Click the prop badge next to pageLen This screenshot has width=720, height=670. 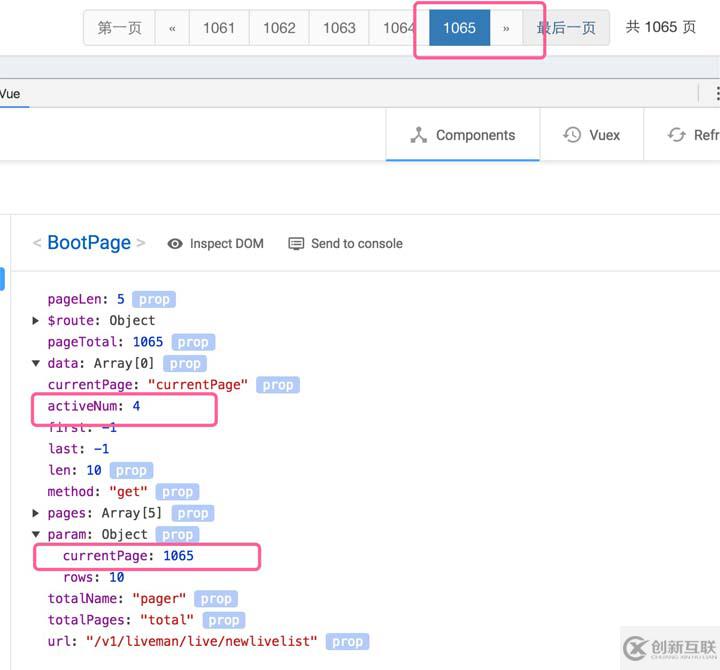tap(154, 299)
